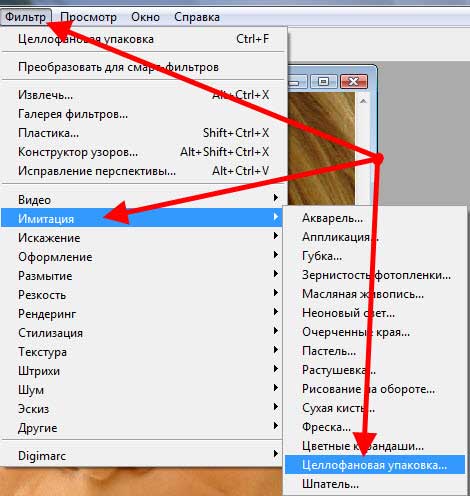Expand the Эскиз submenu
Viewport: 470px width, 496px height.
[143, 408]
